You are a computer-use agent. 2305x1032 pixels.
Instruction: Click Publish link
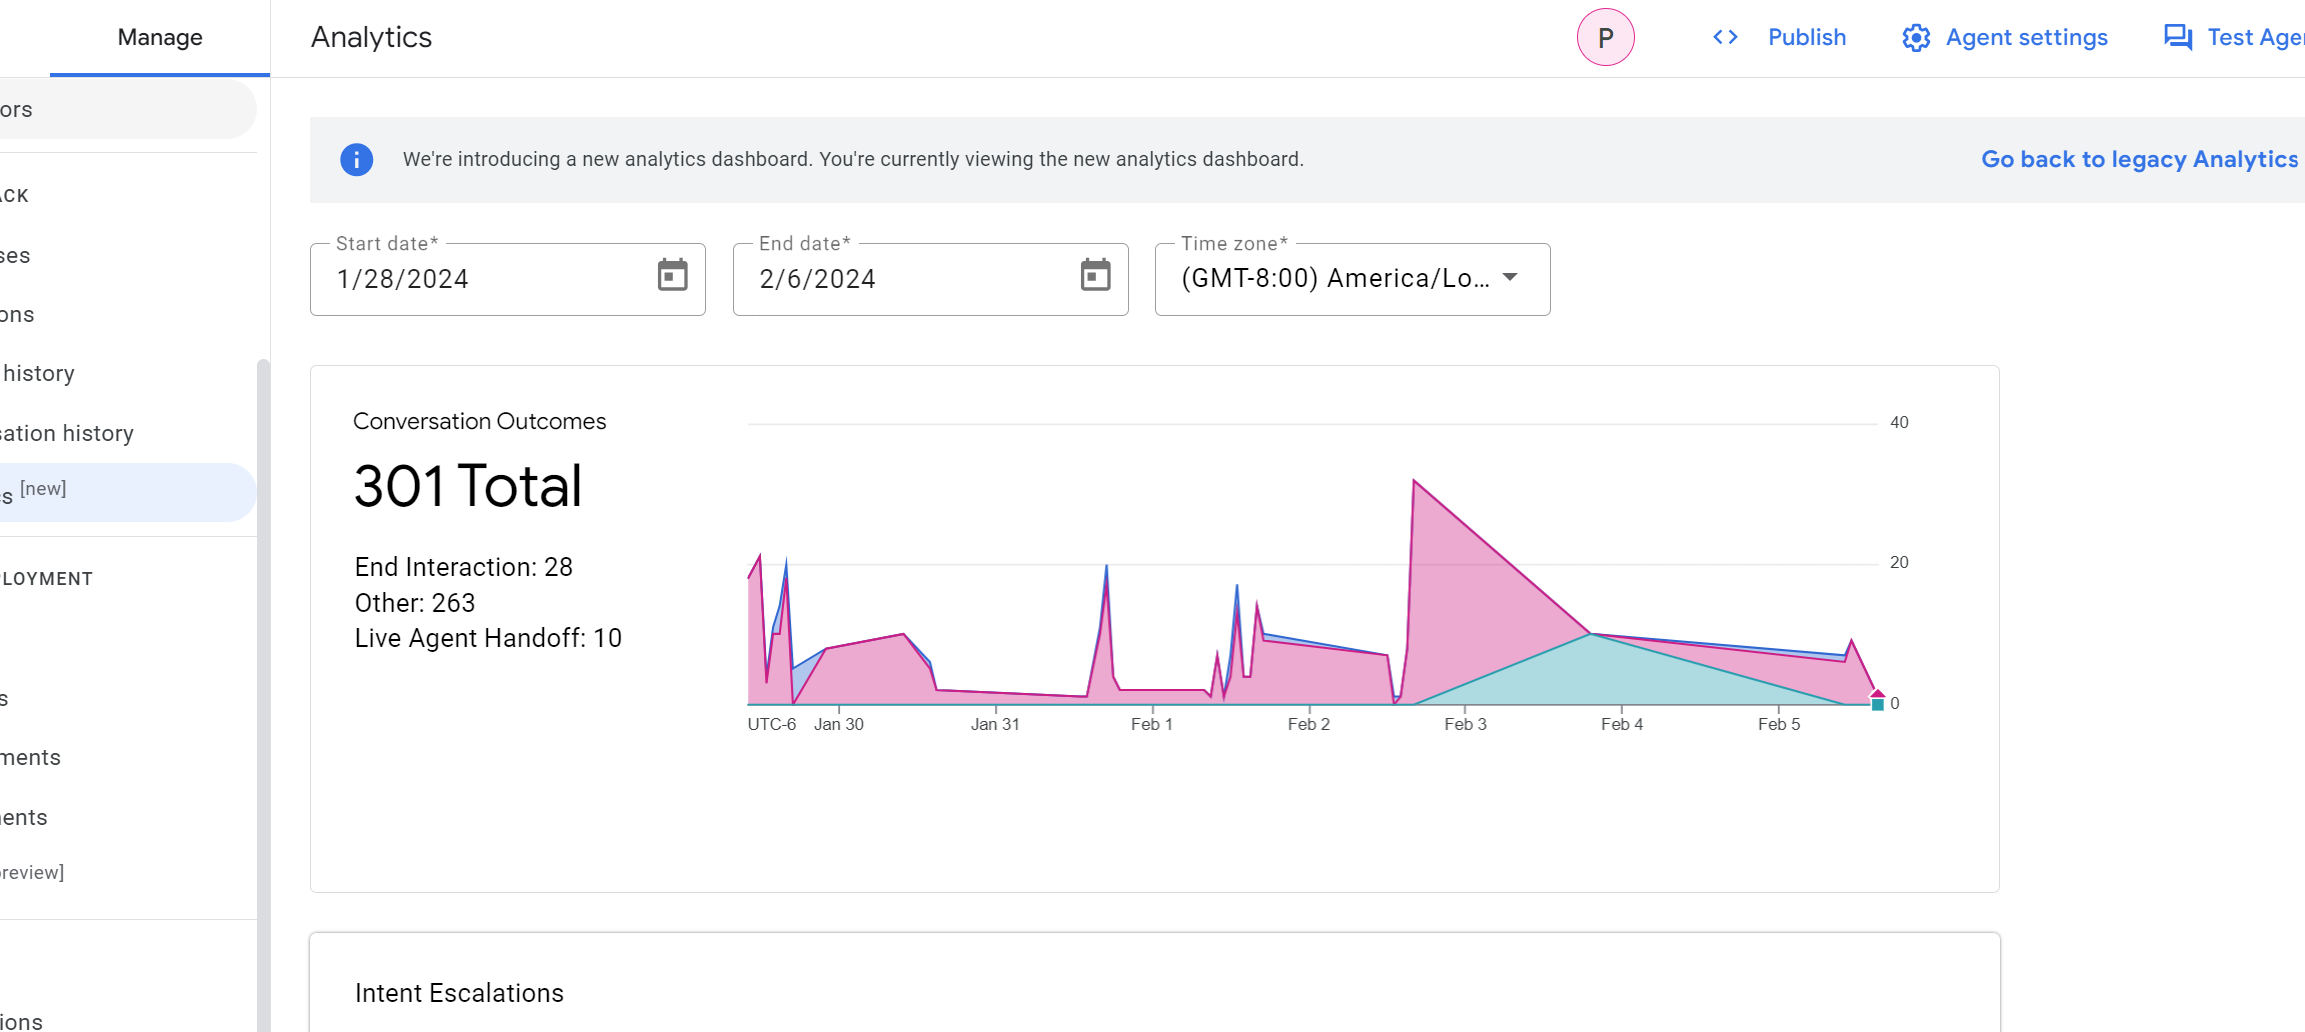tap(1807, 37)
